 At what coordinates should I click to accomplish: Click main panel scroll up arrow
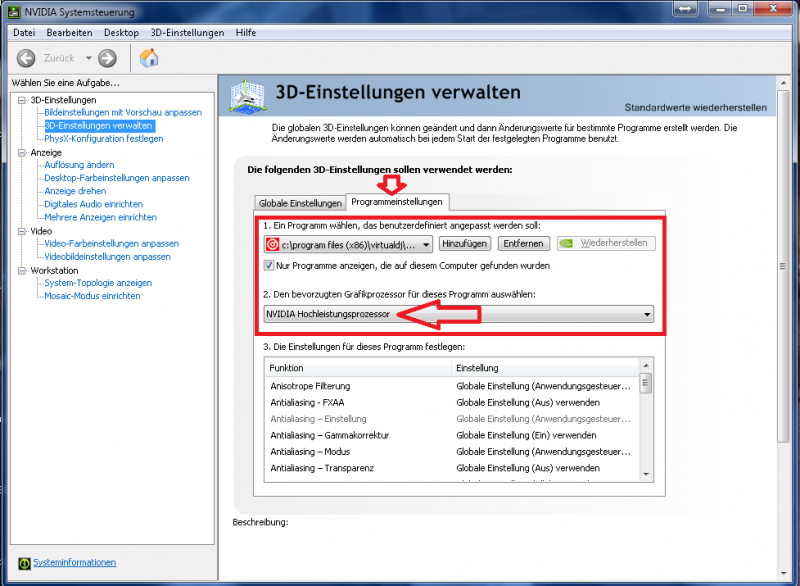click(x=783, y=83)
